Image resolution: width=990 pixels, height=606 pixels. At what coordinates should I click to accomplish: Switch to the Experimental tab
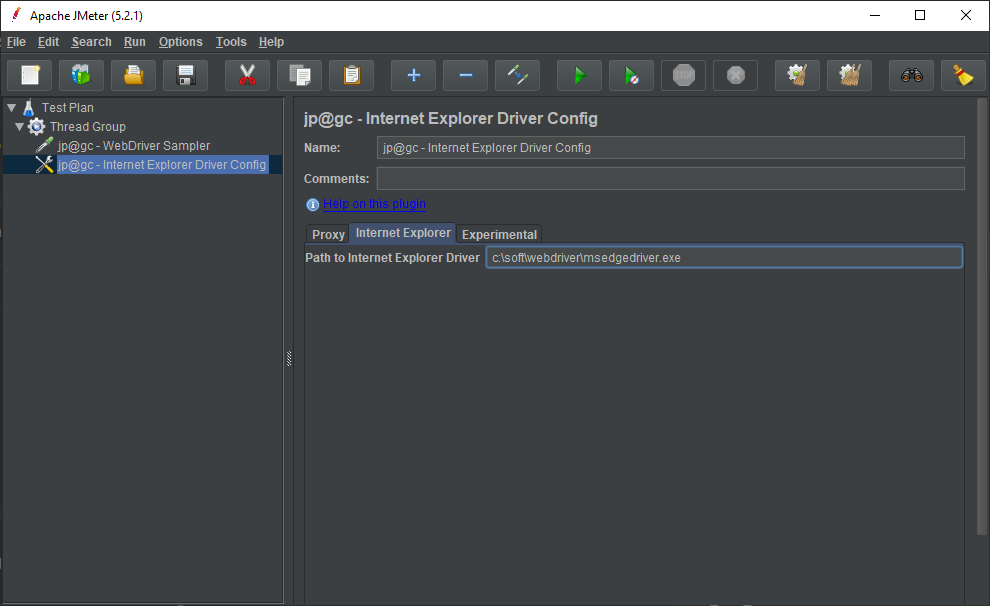499,234
